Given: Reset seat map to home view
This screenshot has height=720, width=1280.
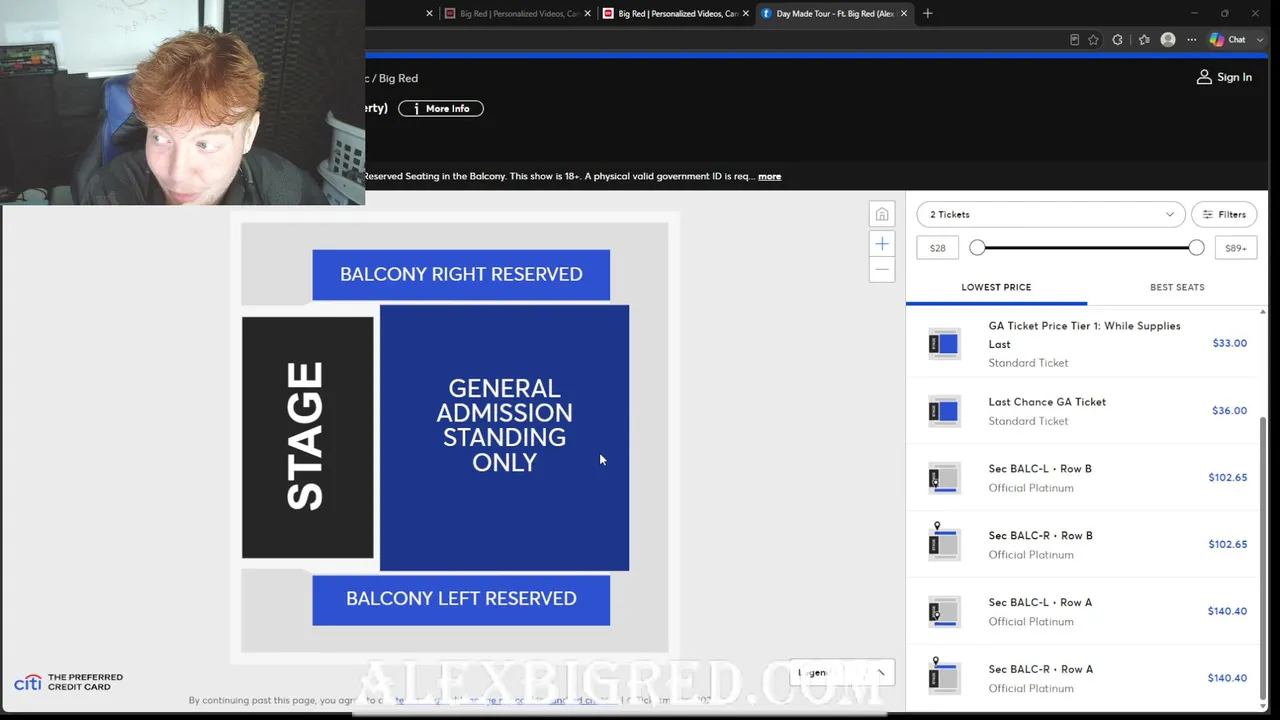Looking at the screenshot, I should coord(881,214).
